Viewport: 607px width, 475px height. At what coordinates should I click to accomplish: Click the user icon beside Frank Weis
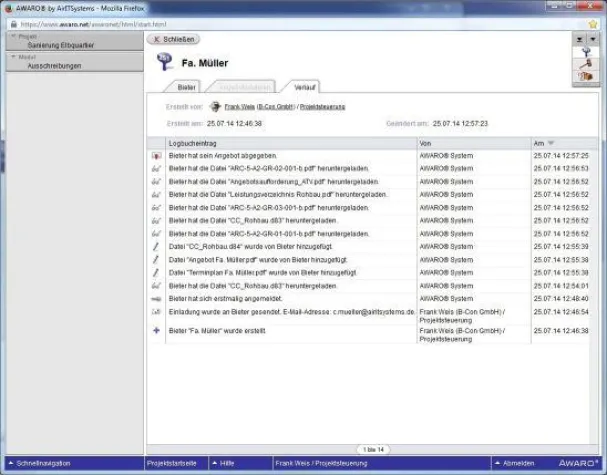(x=215, y=105)
